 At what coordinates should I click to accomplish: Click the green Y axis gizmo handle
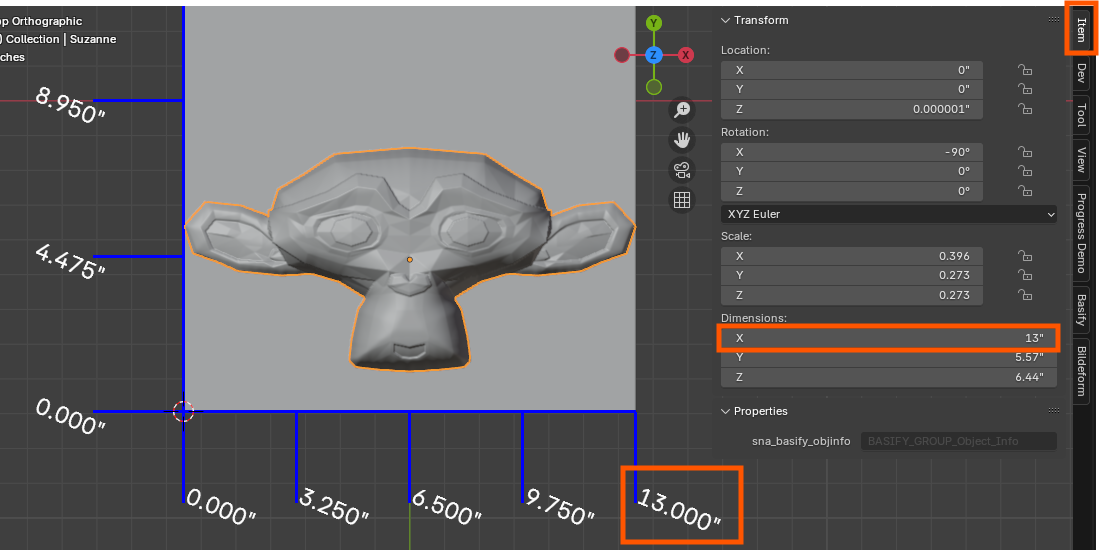654,23
